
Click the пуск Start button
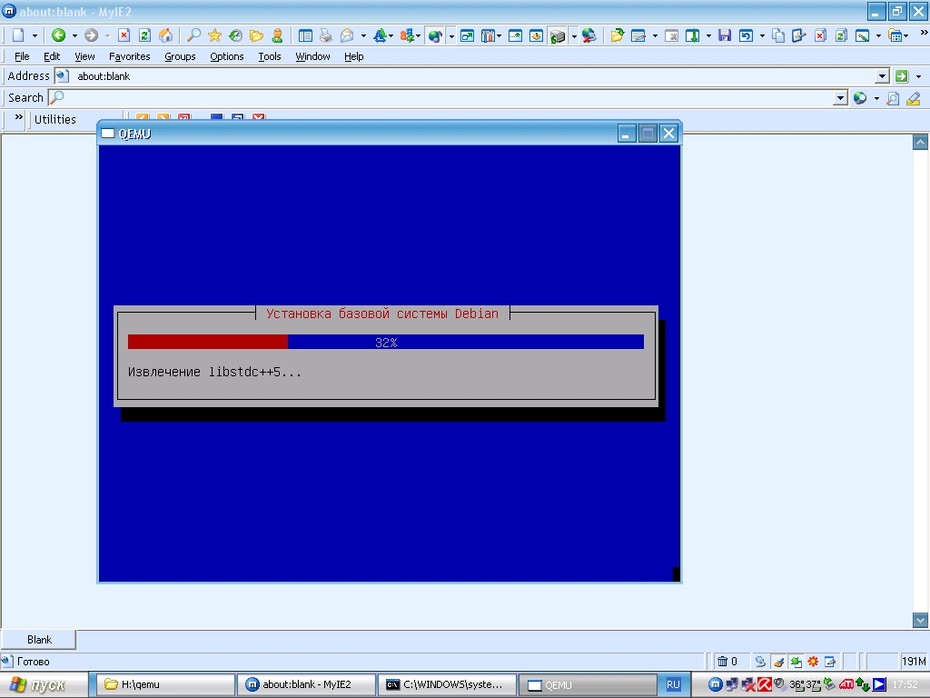pos(44,684)
